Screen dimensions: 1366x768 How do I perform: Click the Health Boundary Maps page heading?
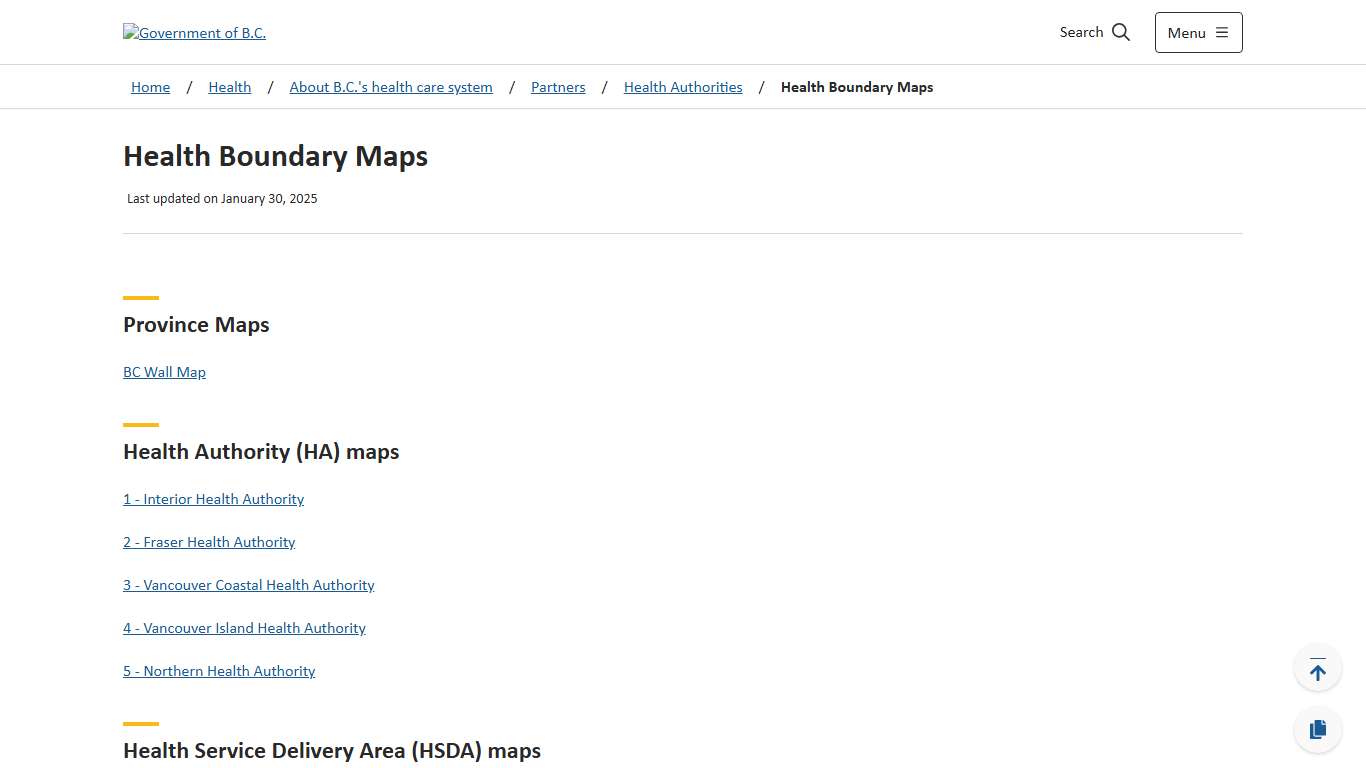click(x=275, y=156)
